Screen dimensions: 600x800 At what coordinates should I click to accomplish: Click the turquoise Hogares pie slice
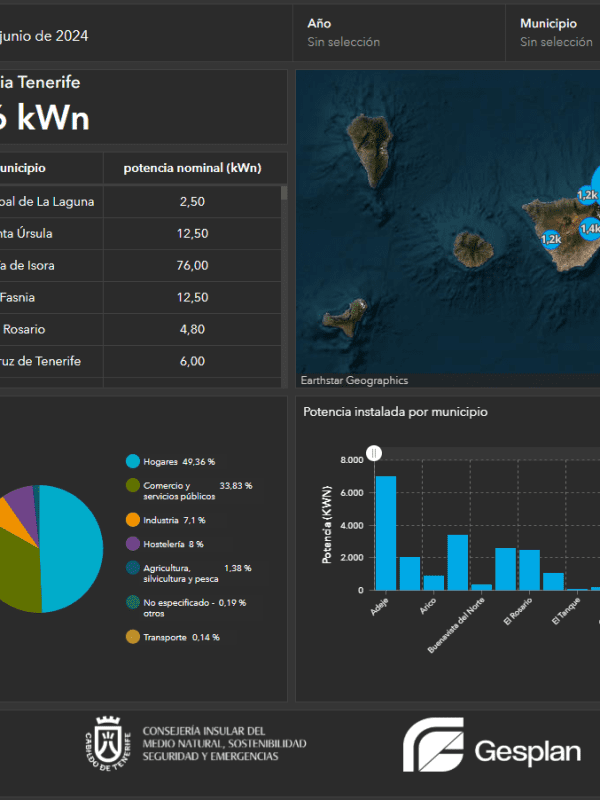click(71, 548)
